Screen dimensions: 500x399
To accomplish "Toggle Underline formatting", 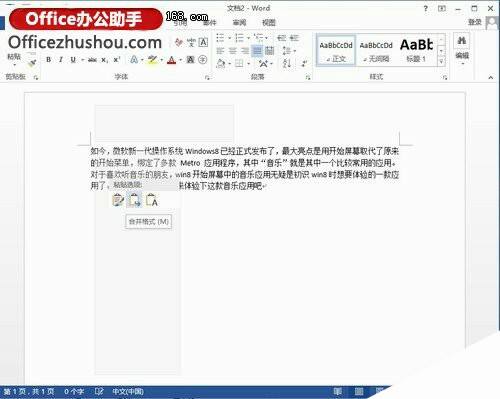I will [x=73, y=60].
